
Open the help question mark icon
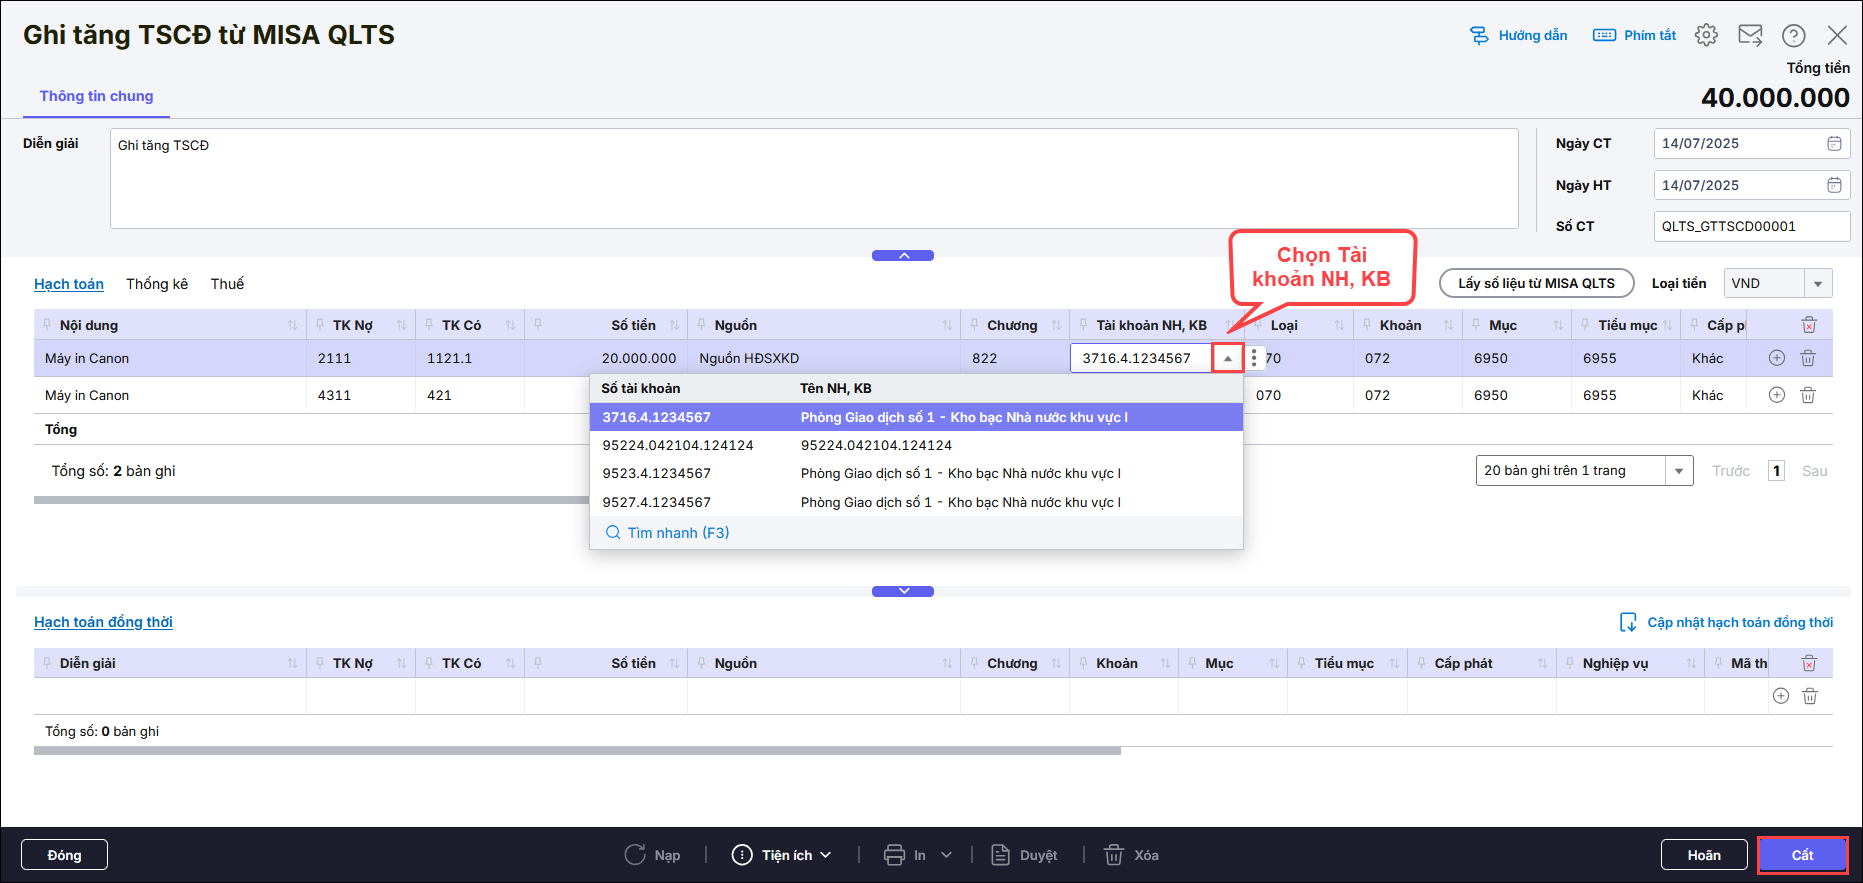tap(1793, 35)
